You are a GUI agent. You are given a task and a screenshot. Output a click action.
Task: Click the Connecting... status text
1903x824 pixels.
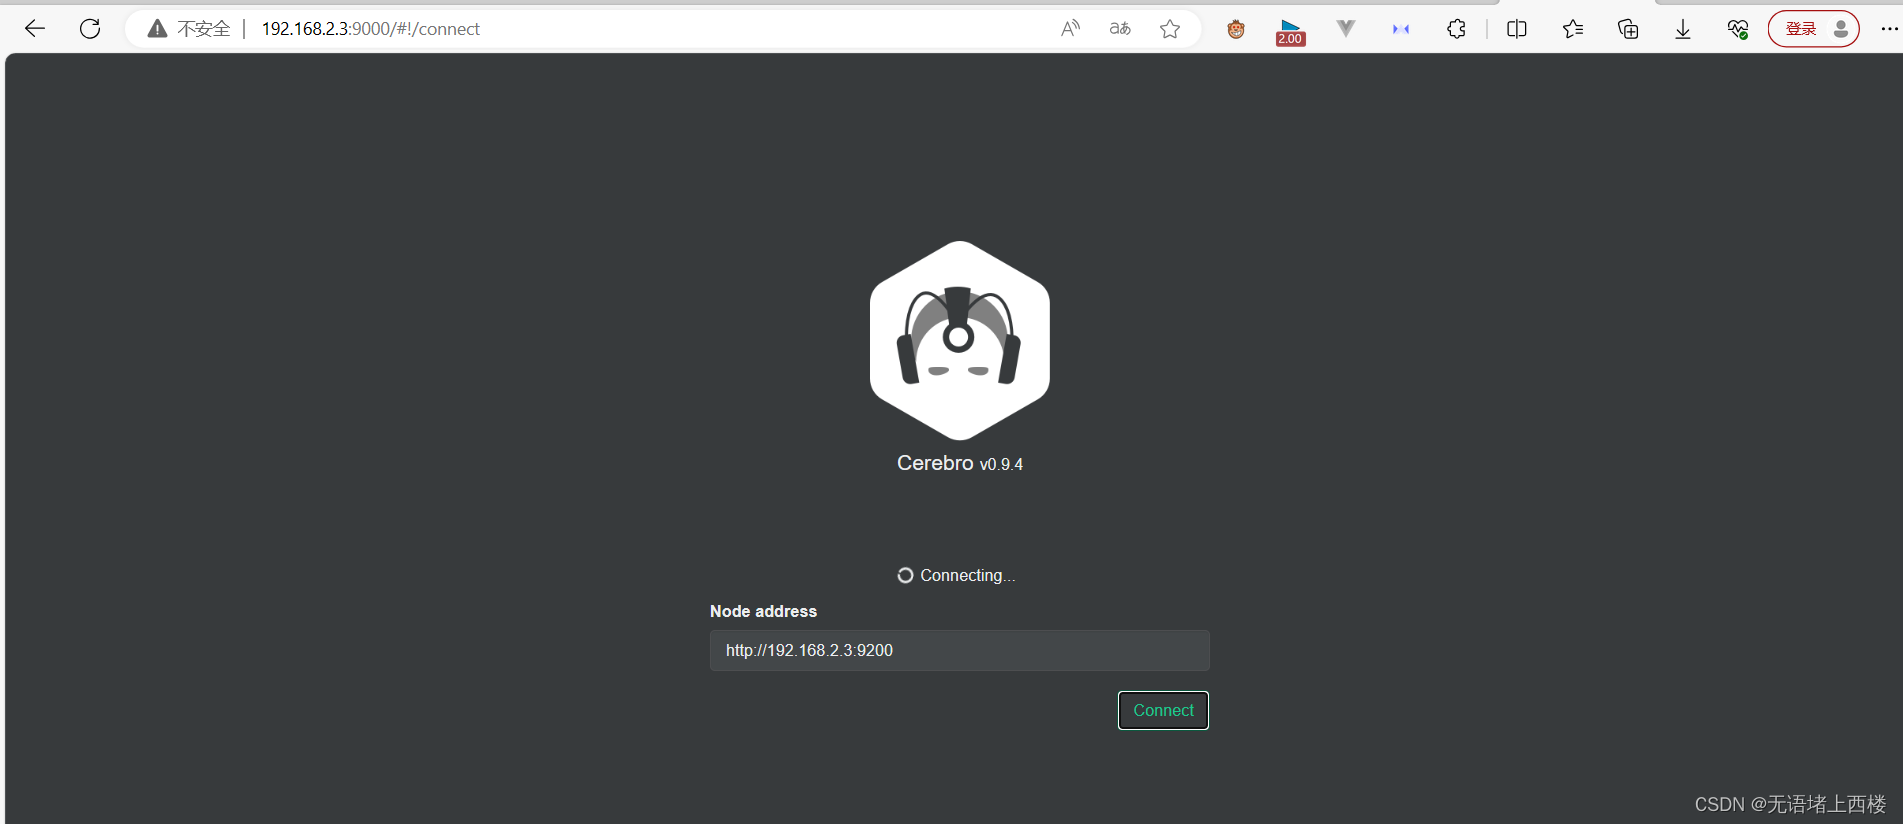pyautogui.click(x=967, y=575)
